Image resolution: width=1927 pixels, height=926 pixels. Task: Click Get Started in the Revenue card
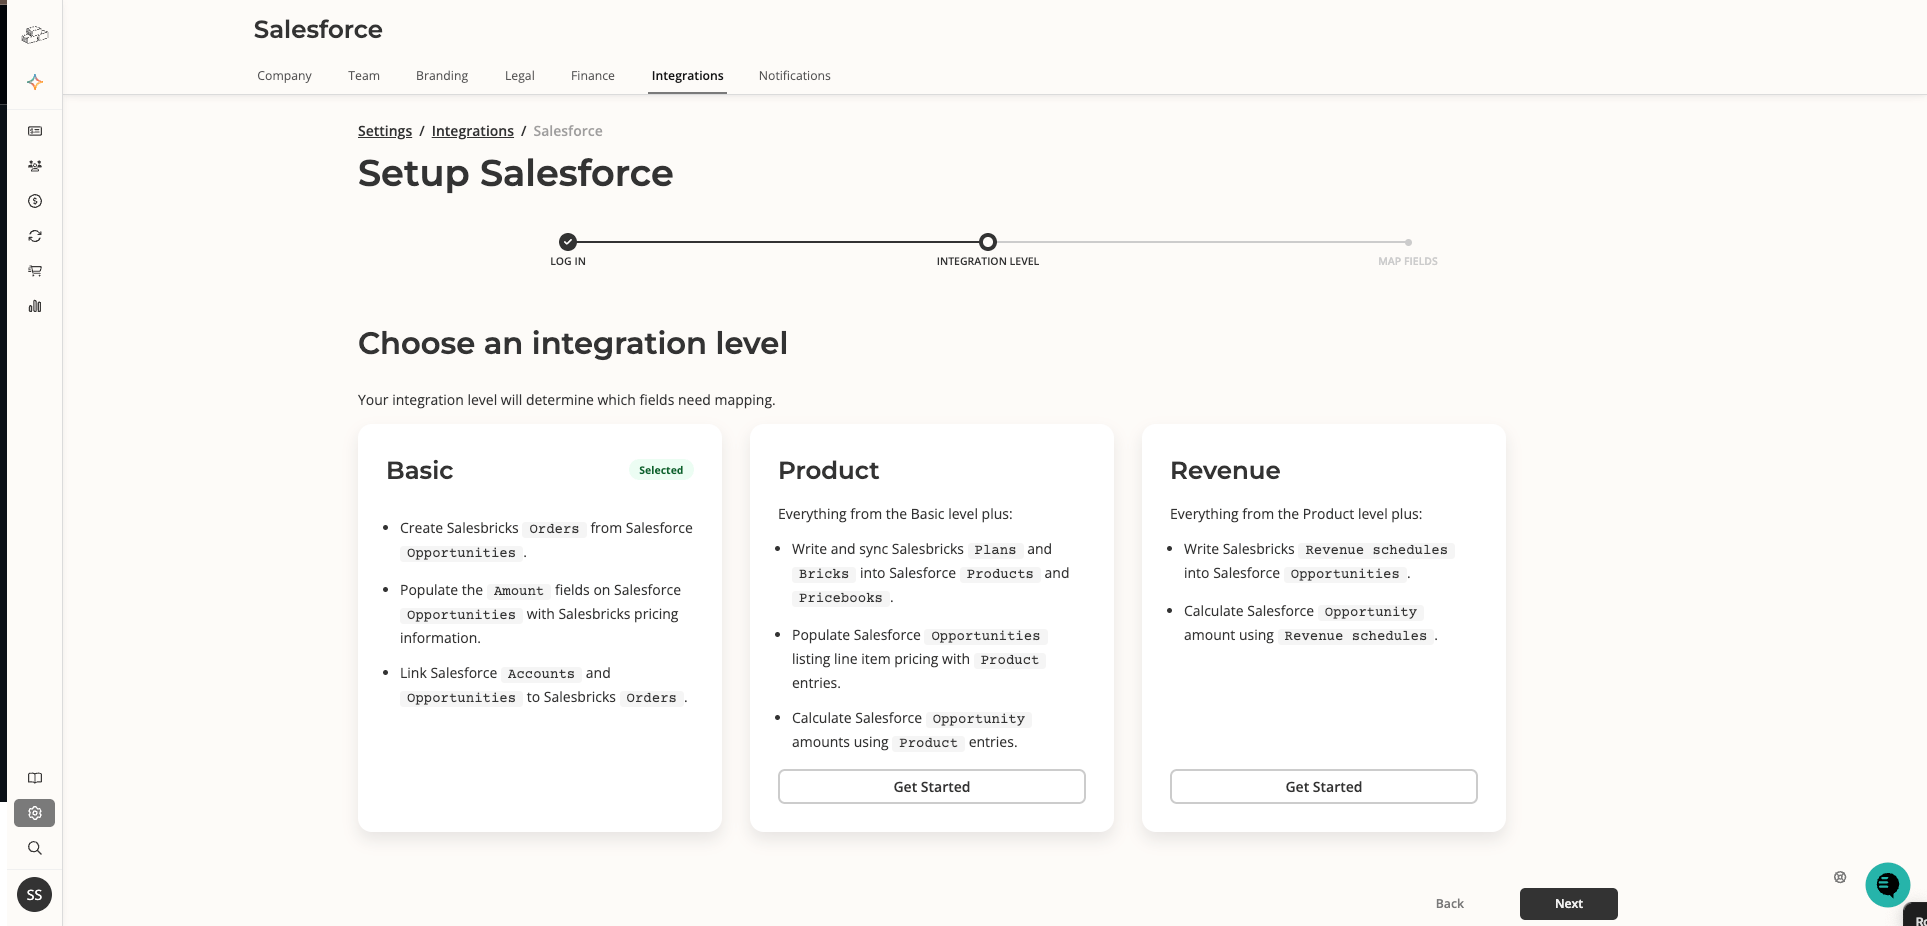[1324, 787]
